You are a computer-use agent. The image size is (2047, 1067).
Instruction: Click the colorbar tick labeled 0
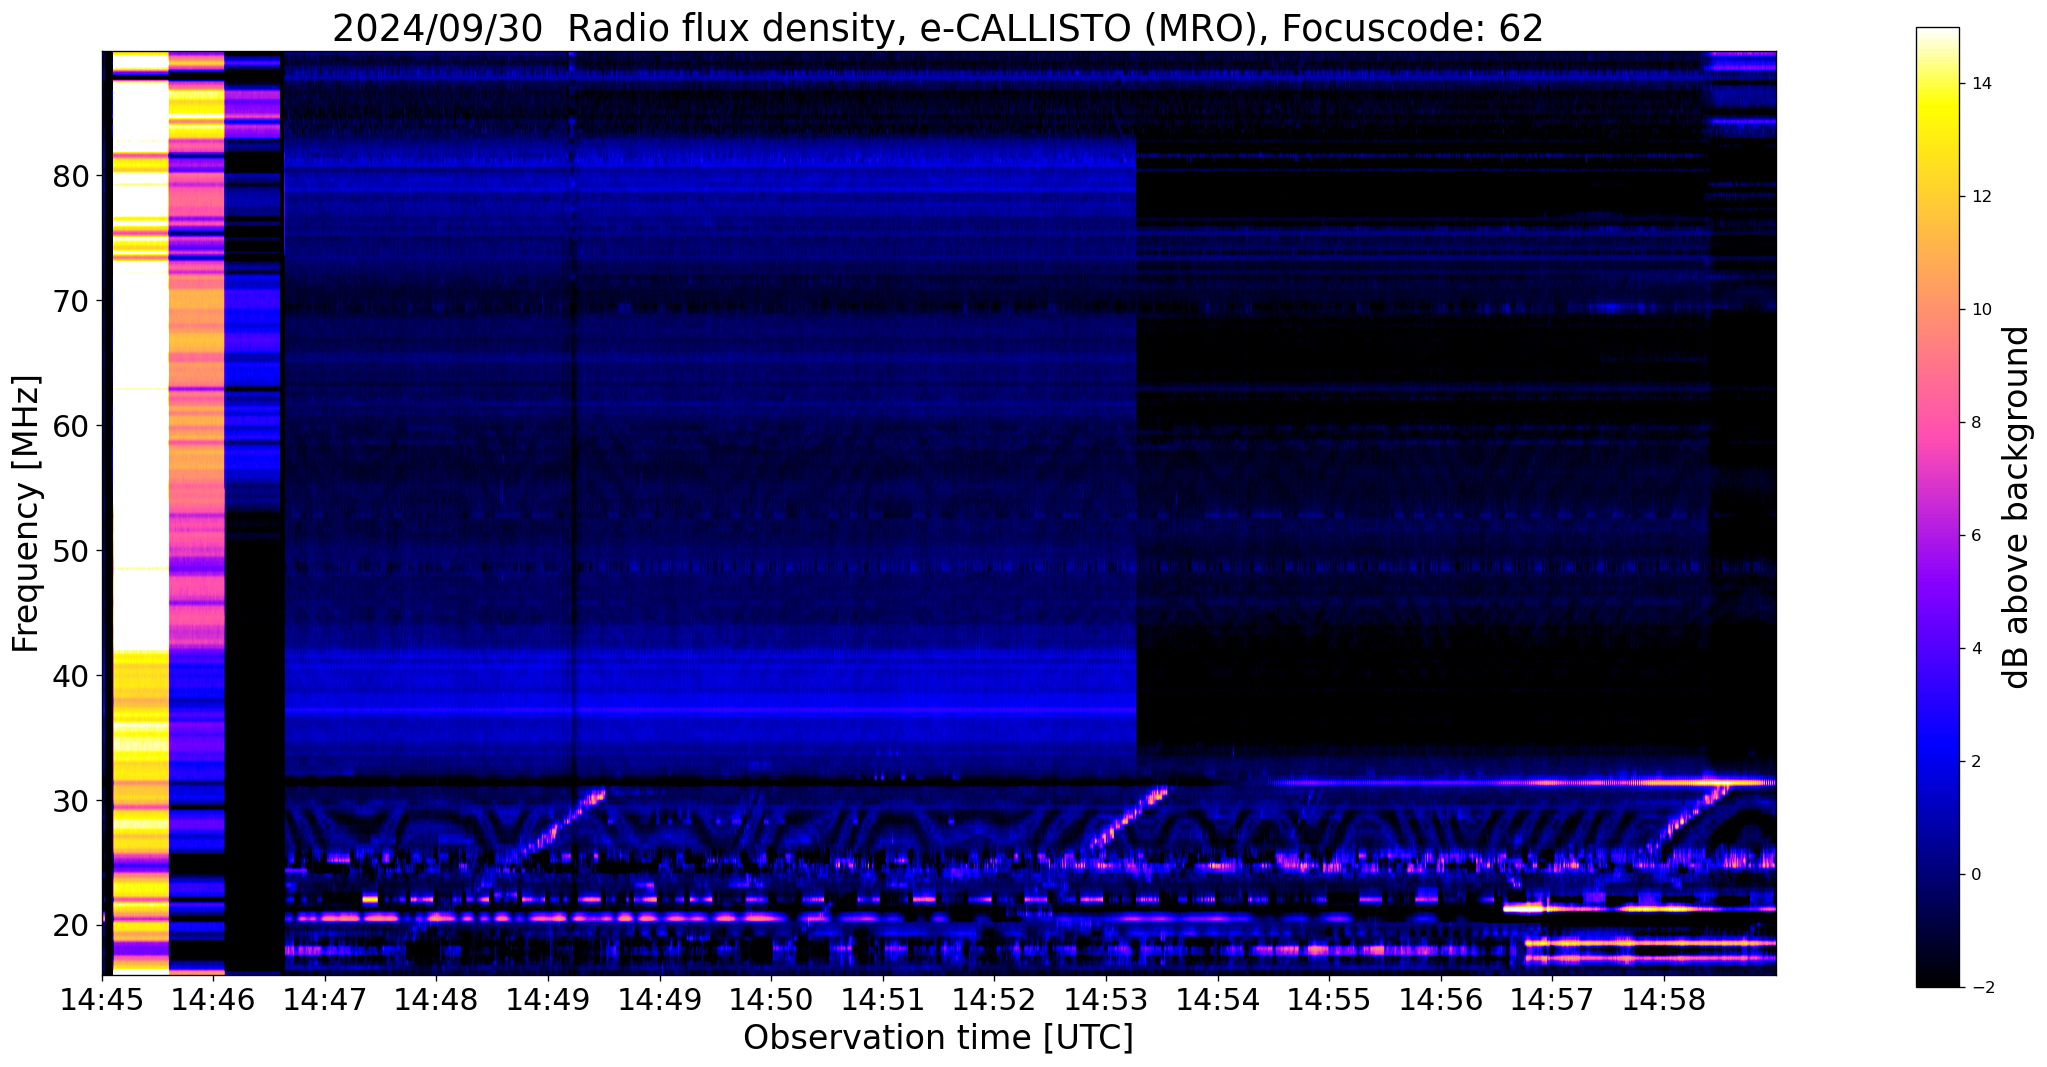point(1974,875)
